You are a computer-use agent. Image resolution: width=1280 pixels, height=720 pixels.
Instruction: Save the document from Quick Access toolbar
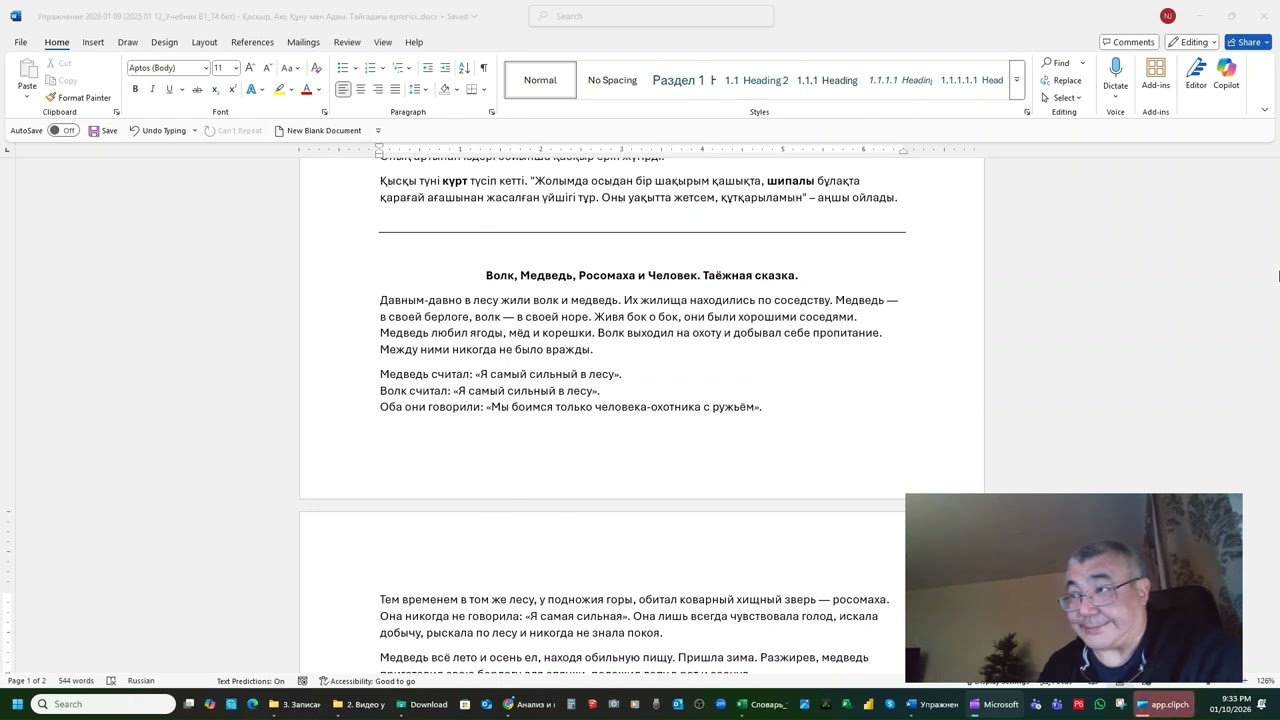103,131
